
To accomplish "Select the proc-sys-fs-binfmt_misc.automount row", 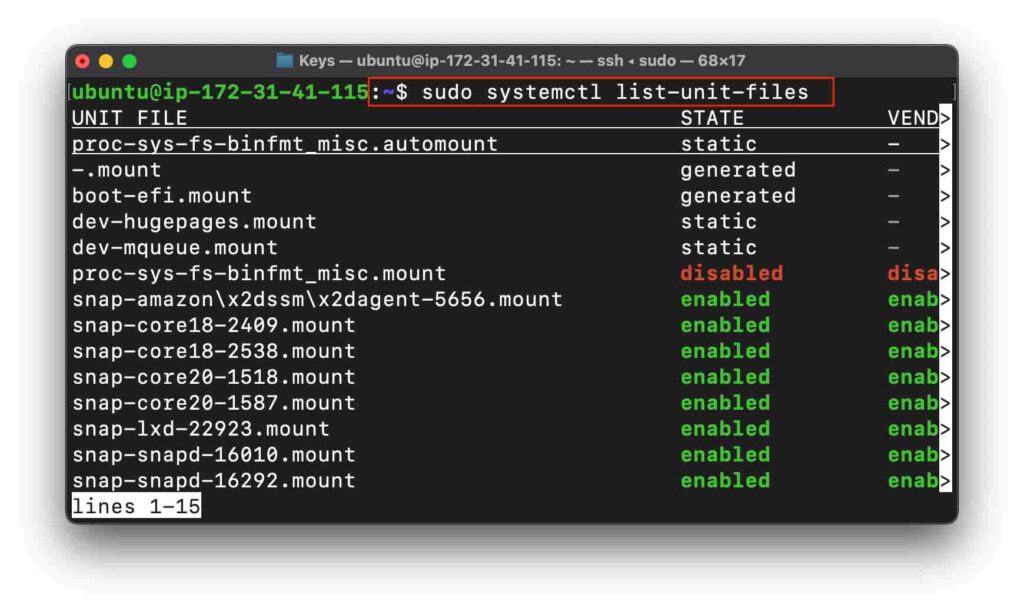I will [285, 144].
